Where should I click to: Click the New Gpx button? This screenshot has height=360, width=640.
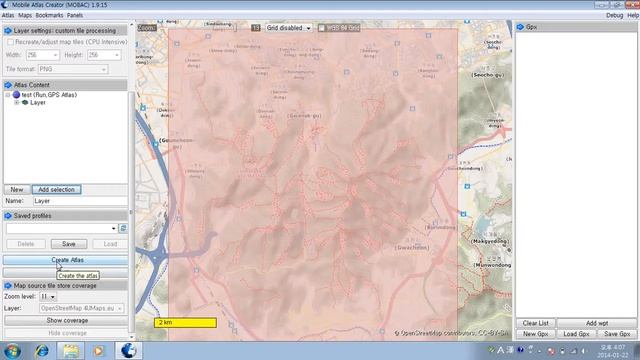coord(536,334)
